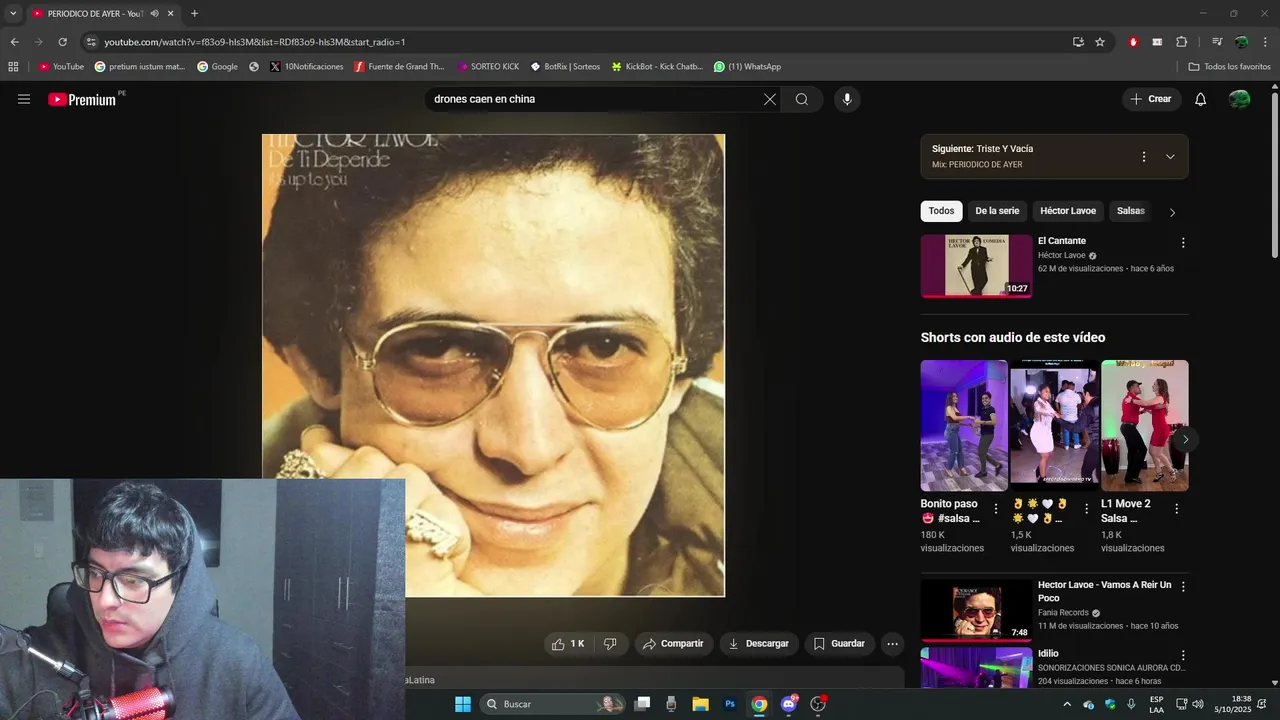Screen dimensions: 1280x720
Task: Show next Shorts with arrow
Action: 1185,440
